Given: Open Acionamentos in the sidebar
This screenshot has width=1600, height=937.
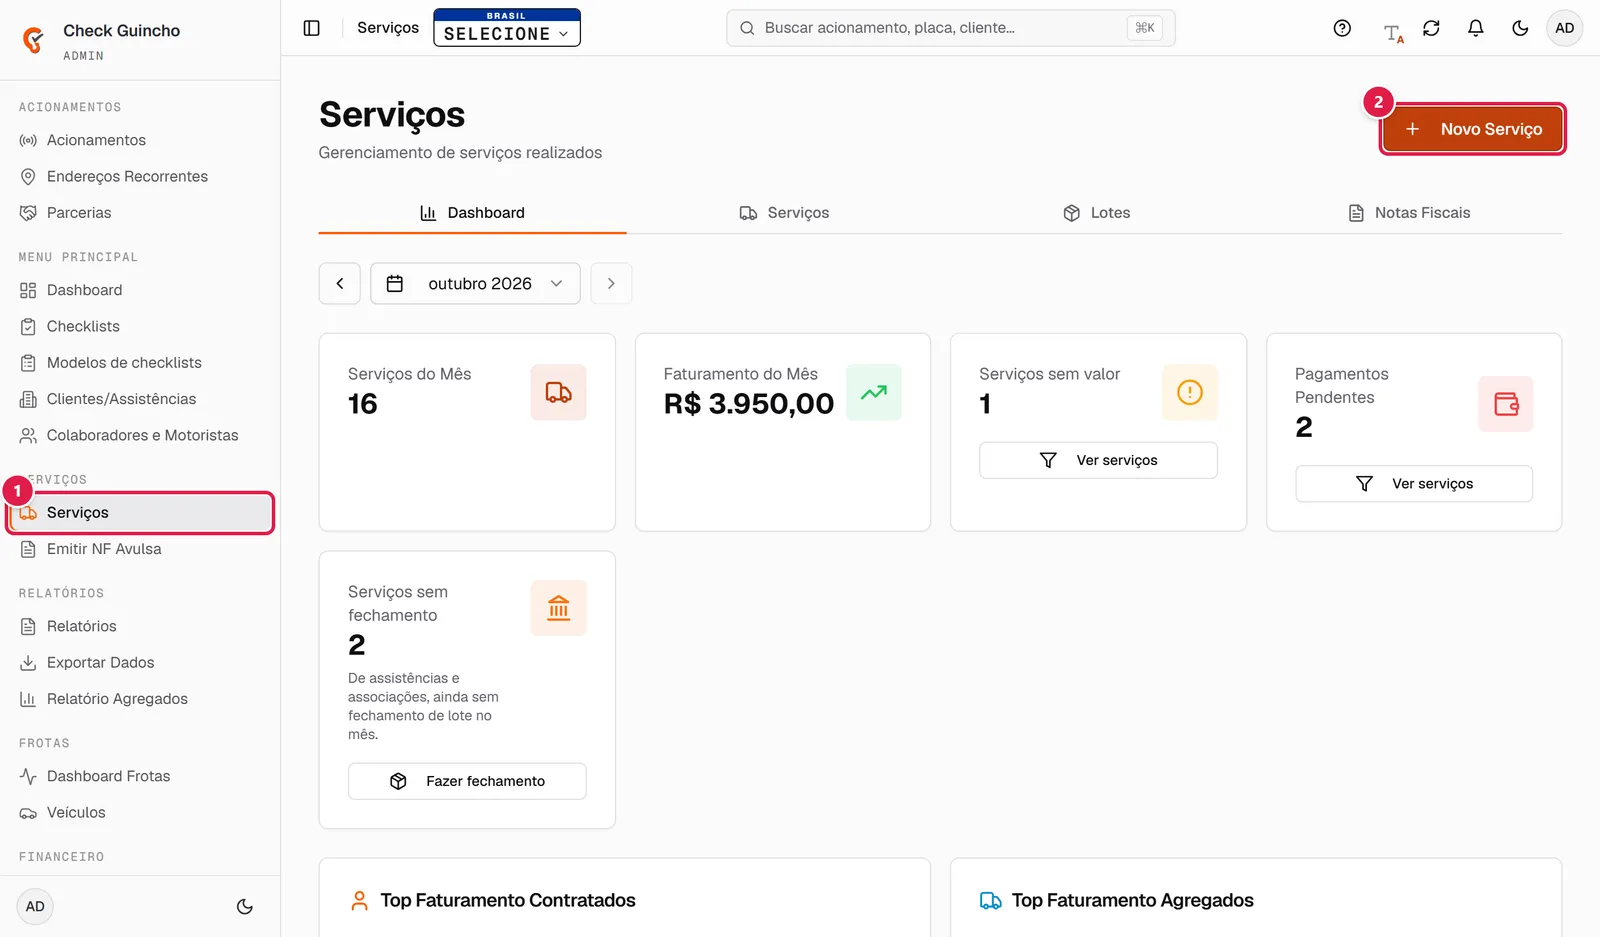Looking at the screenshot, I should tap(140, 140).
